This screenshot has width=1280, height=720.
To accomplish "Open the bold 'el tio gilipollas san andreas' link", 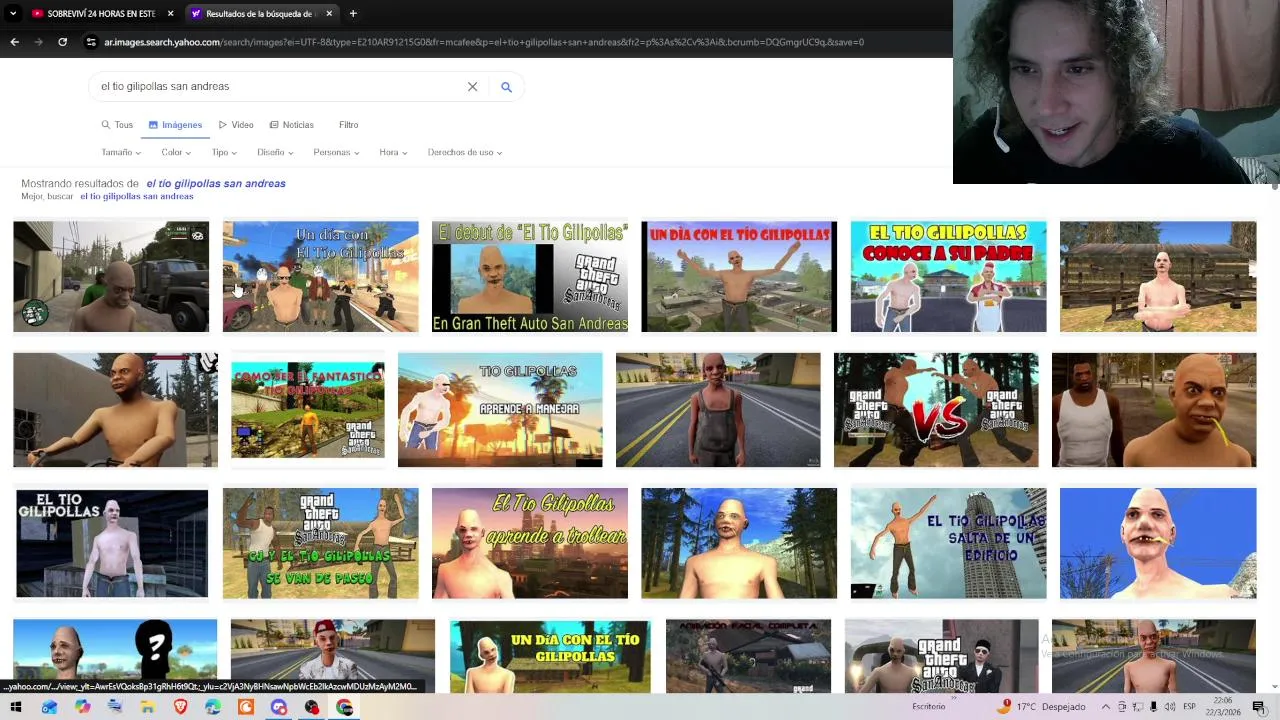I will click(216, 183).
